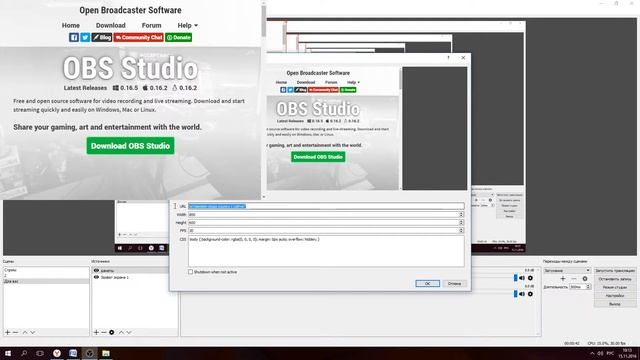
Task: Move the source down in the list
Action: (129, 332)
